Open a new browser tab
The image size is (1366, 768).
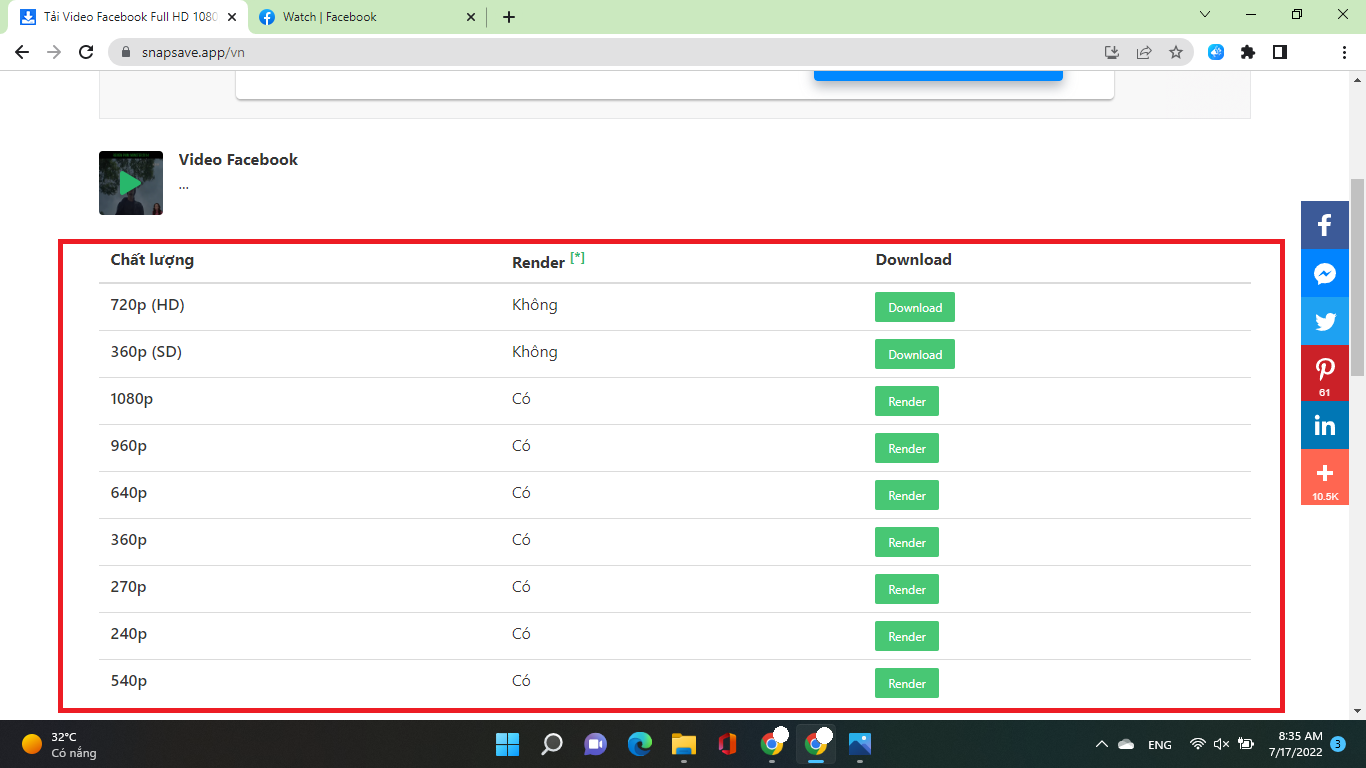(x=509, y=17)
